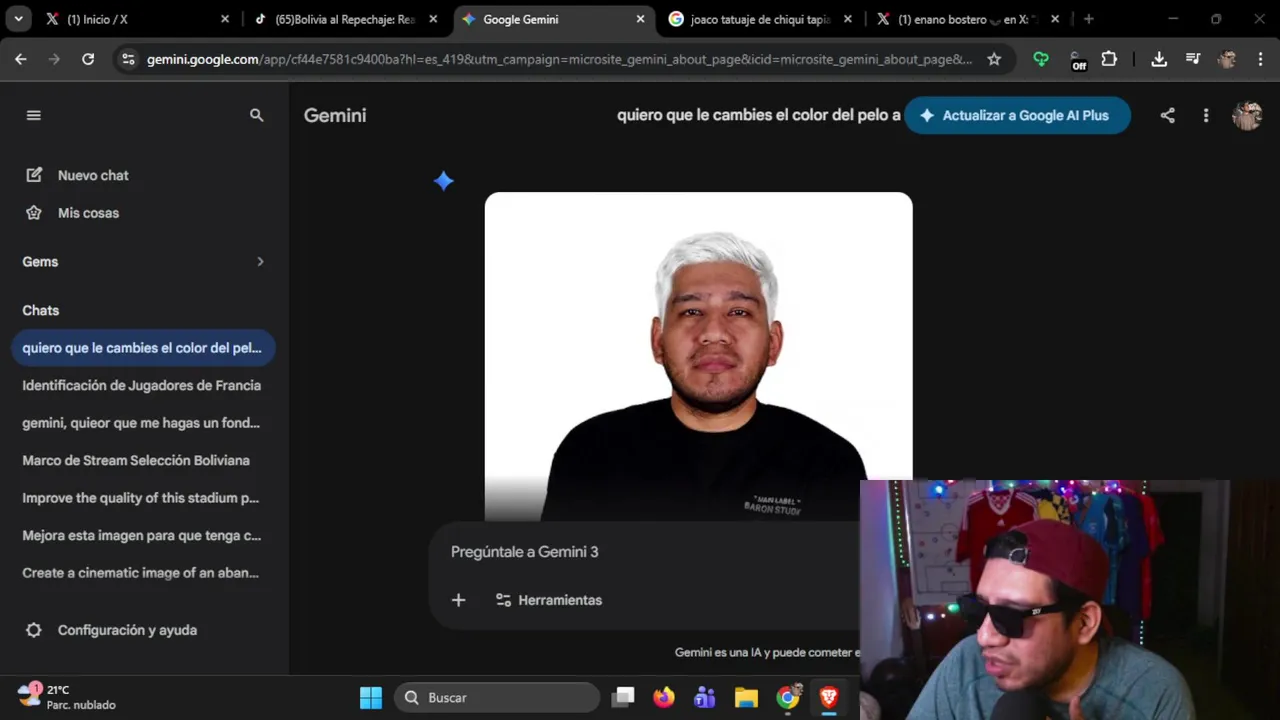1280x720 pixels.
Task: Open Microsoft Teams from the taskbar
Action: pyautogui.click(x=705, y=697)
